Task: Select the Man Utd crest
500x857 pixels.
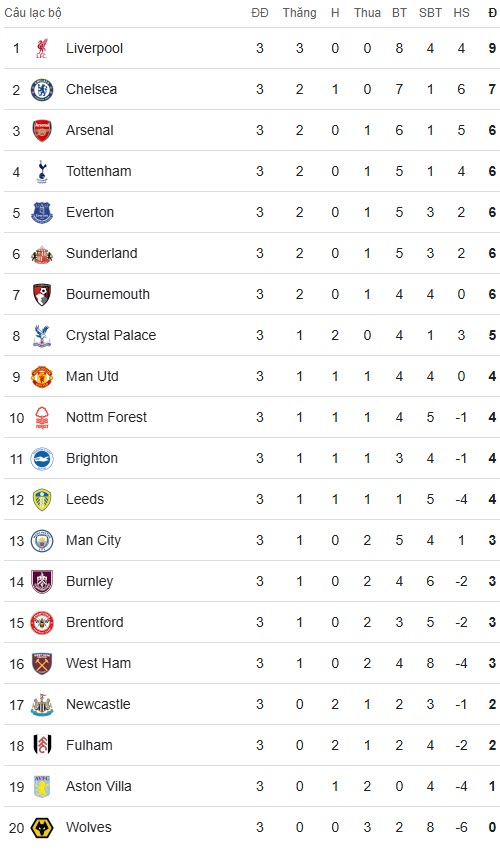Action: 42,377
